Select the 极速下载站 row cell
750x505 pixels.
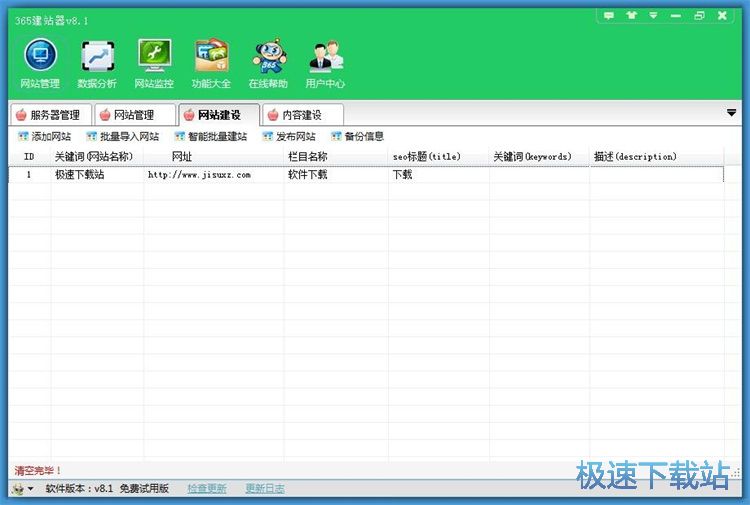(97, 175)
